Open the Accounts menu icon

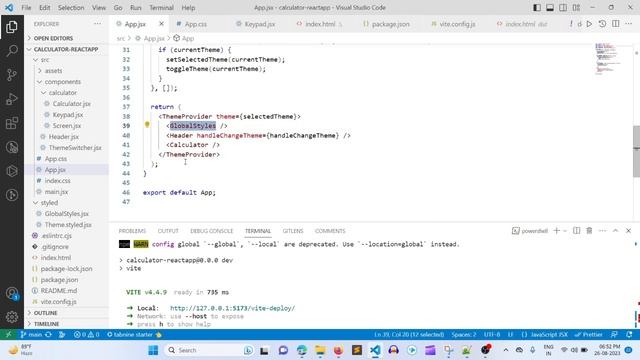[x=12, y=293]
